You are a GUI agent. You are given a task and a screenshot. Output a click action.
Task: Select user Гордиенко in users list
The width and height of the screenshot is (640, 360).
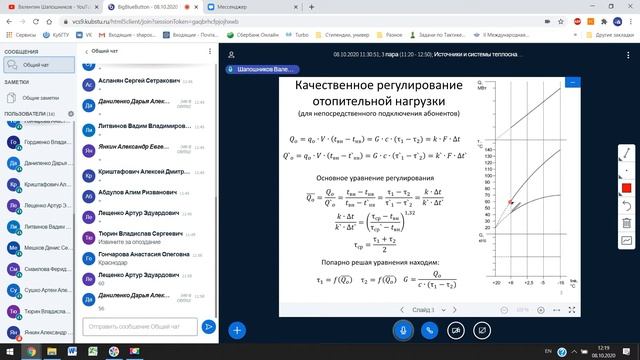[x=39, y=142]
